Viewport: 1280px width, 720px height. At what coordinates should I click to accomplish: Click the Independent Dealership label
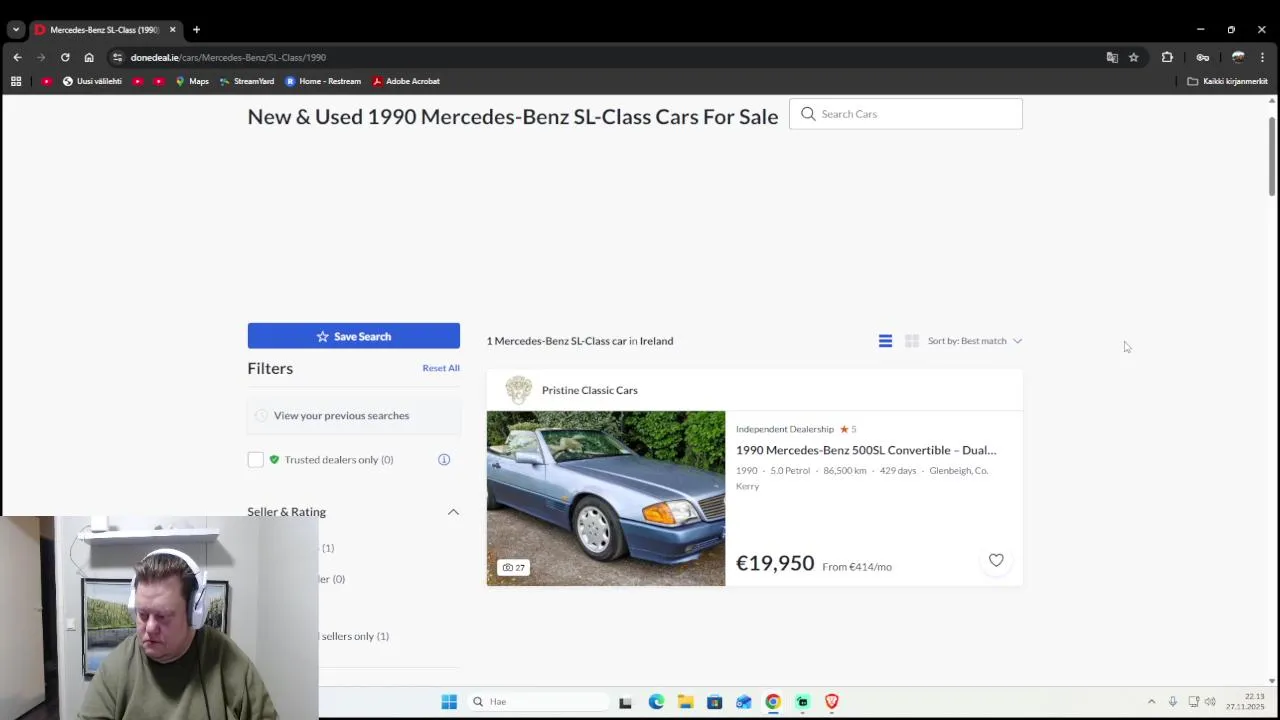785,429
